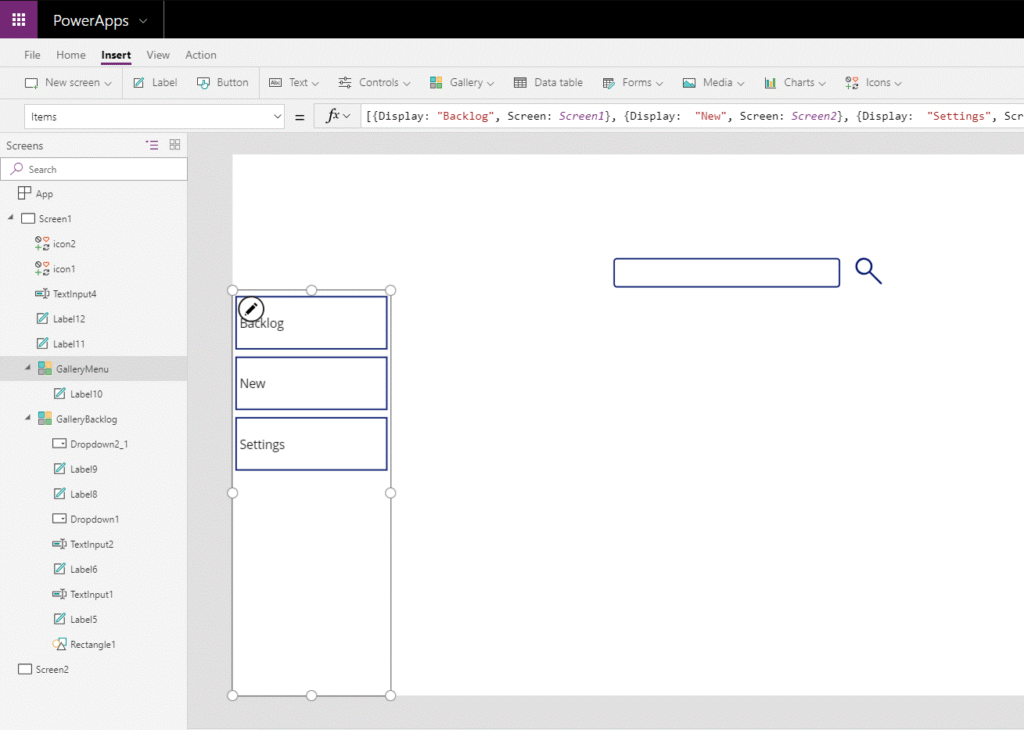Click the magnifier search icon on canvas
Image resolution: width=1024 pixels, height=730 pixels.
(869, 271)
